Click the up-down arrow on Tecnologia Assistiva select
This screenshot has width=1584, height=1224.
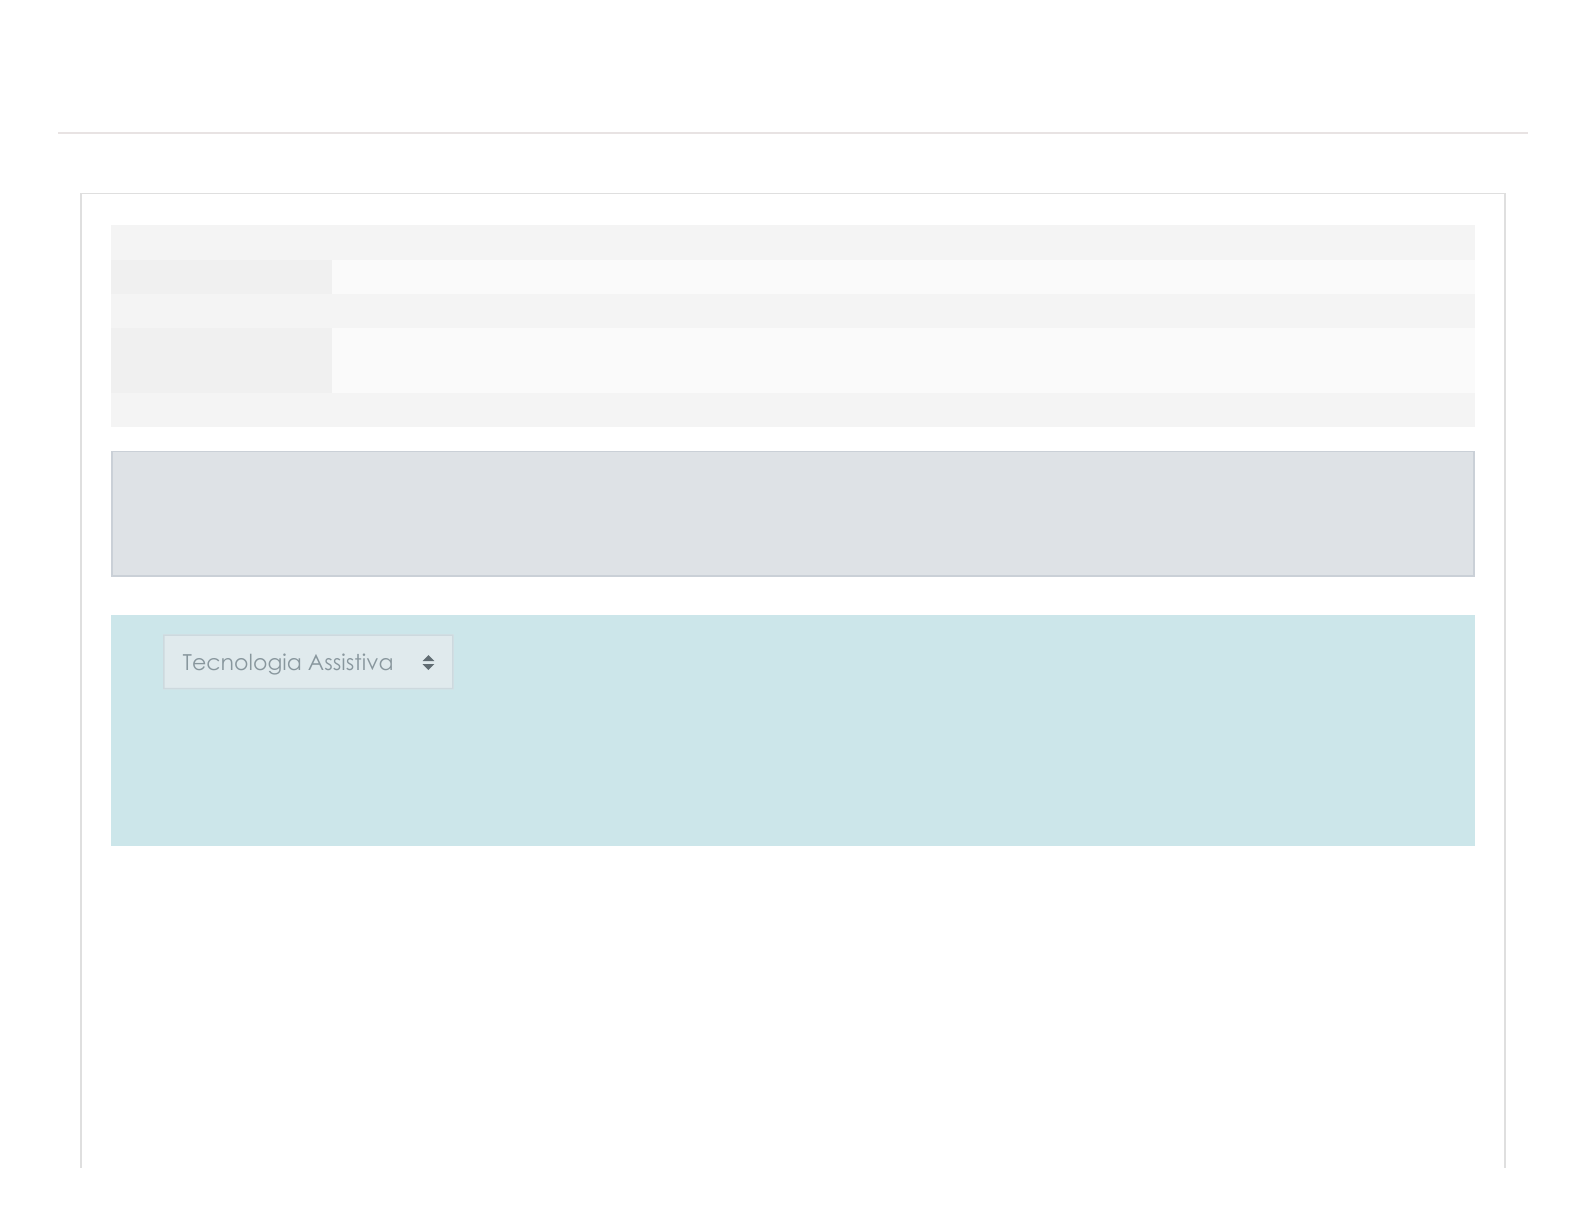pos(428,663)
